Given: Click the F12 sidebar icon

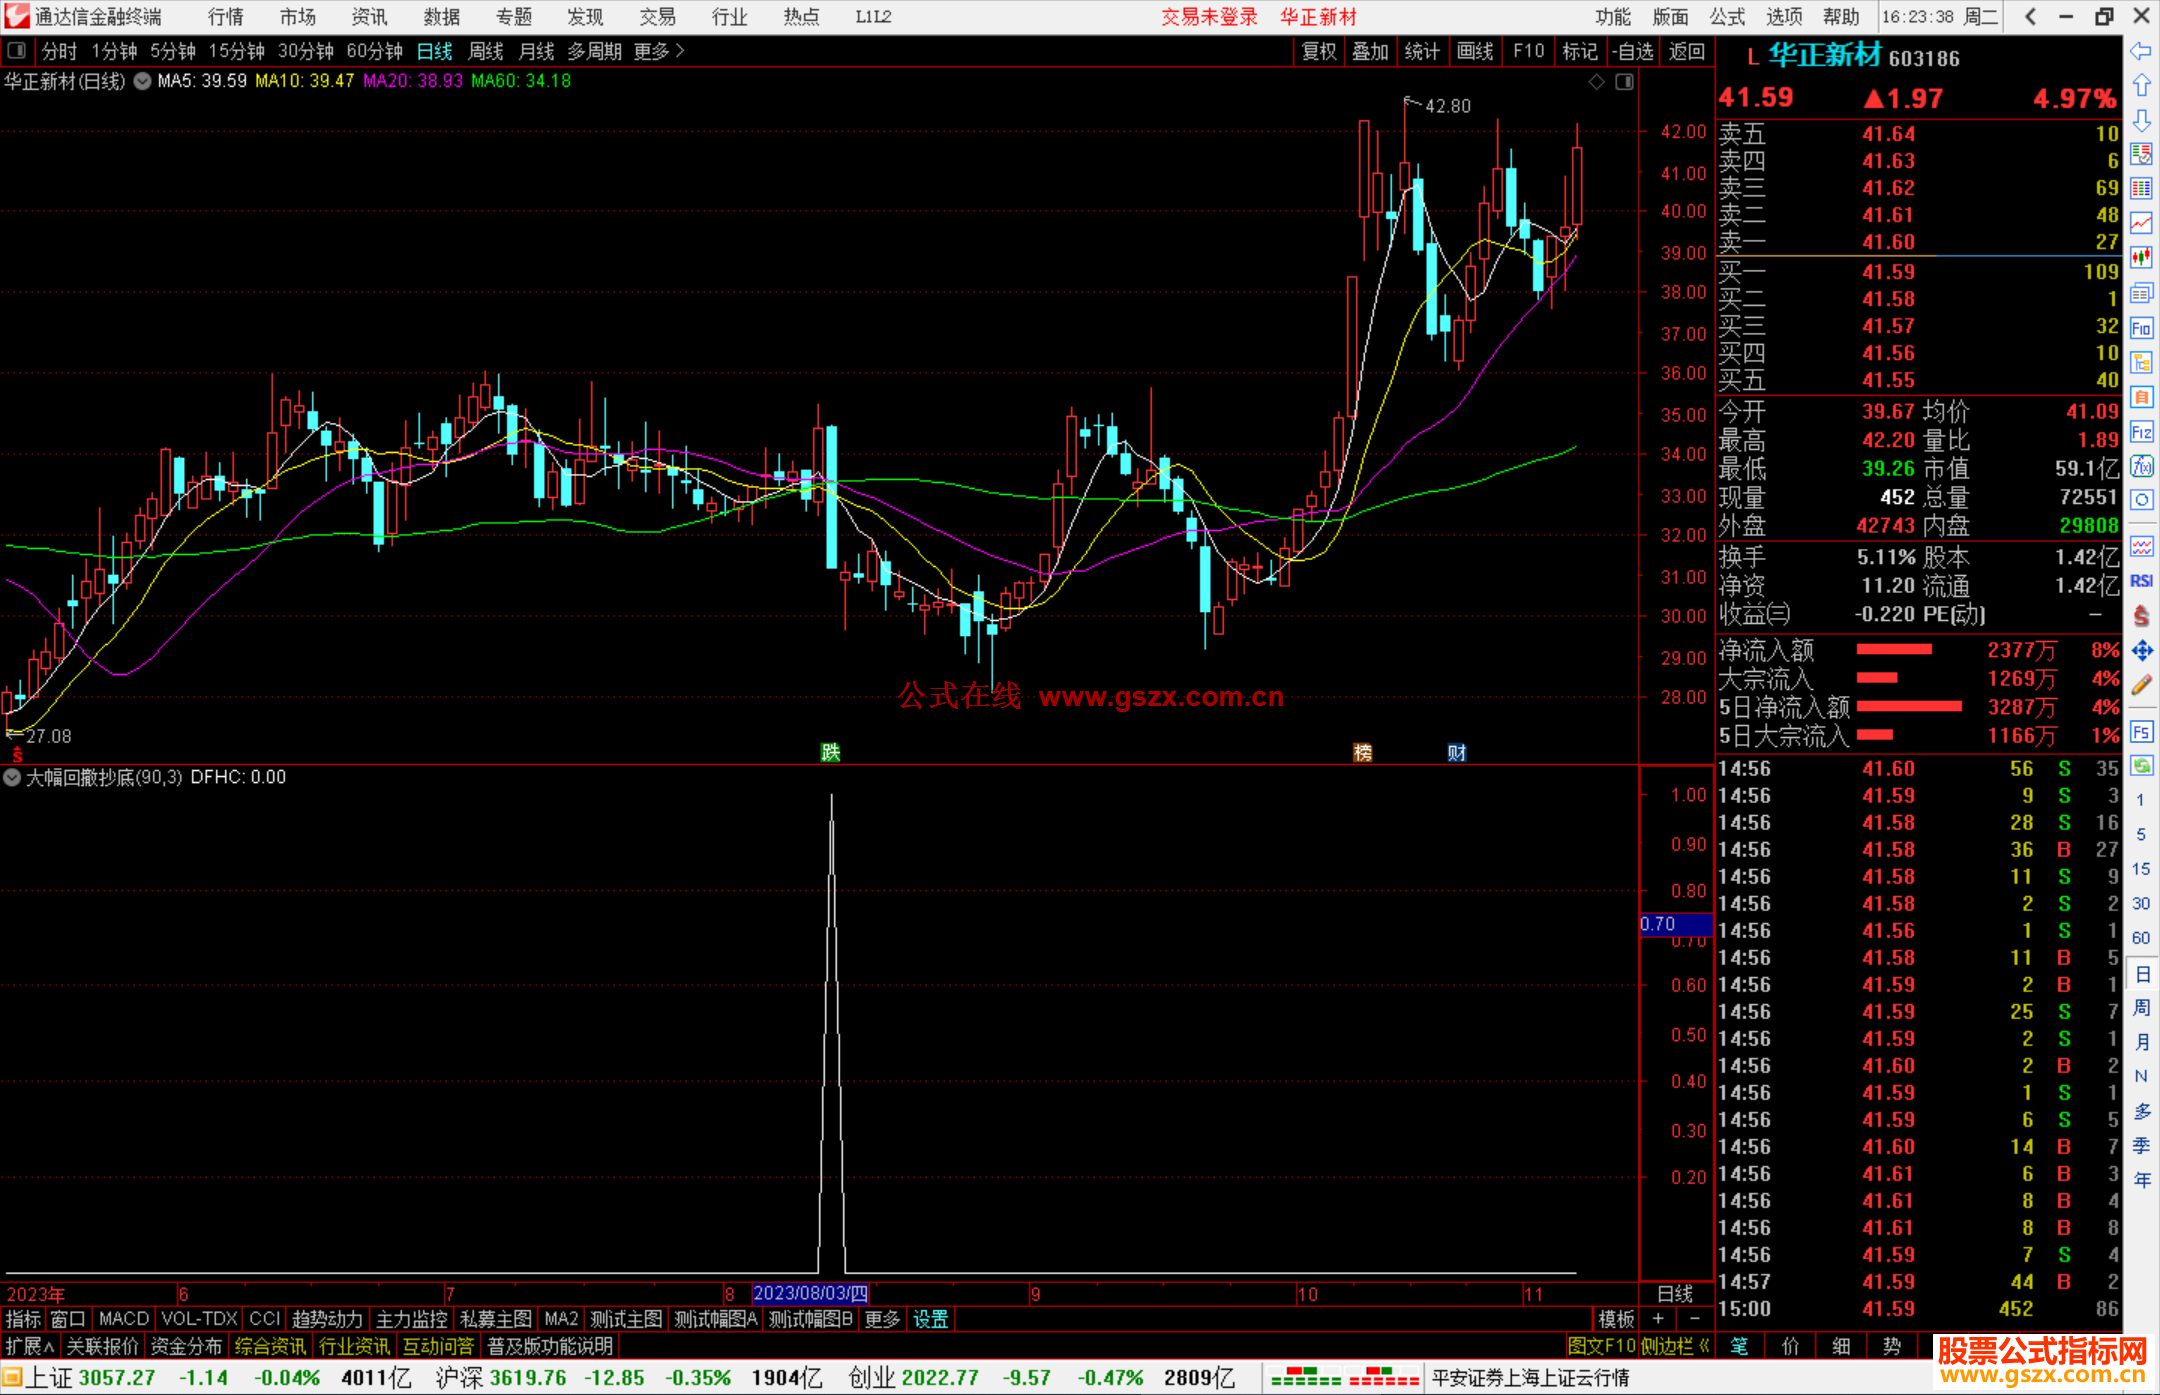Looking at the screenshot, I should click(x=2141, y=432).
